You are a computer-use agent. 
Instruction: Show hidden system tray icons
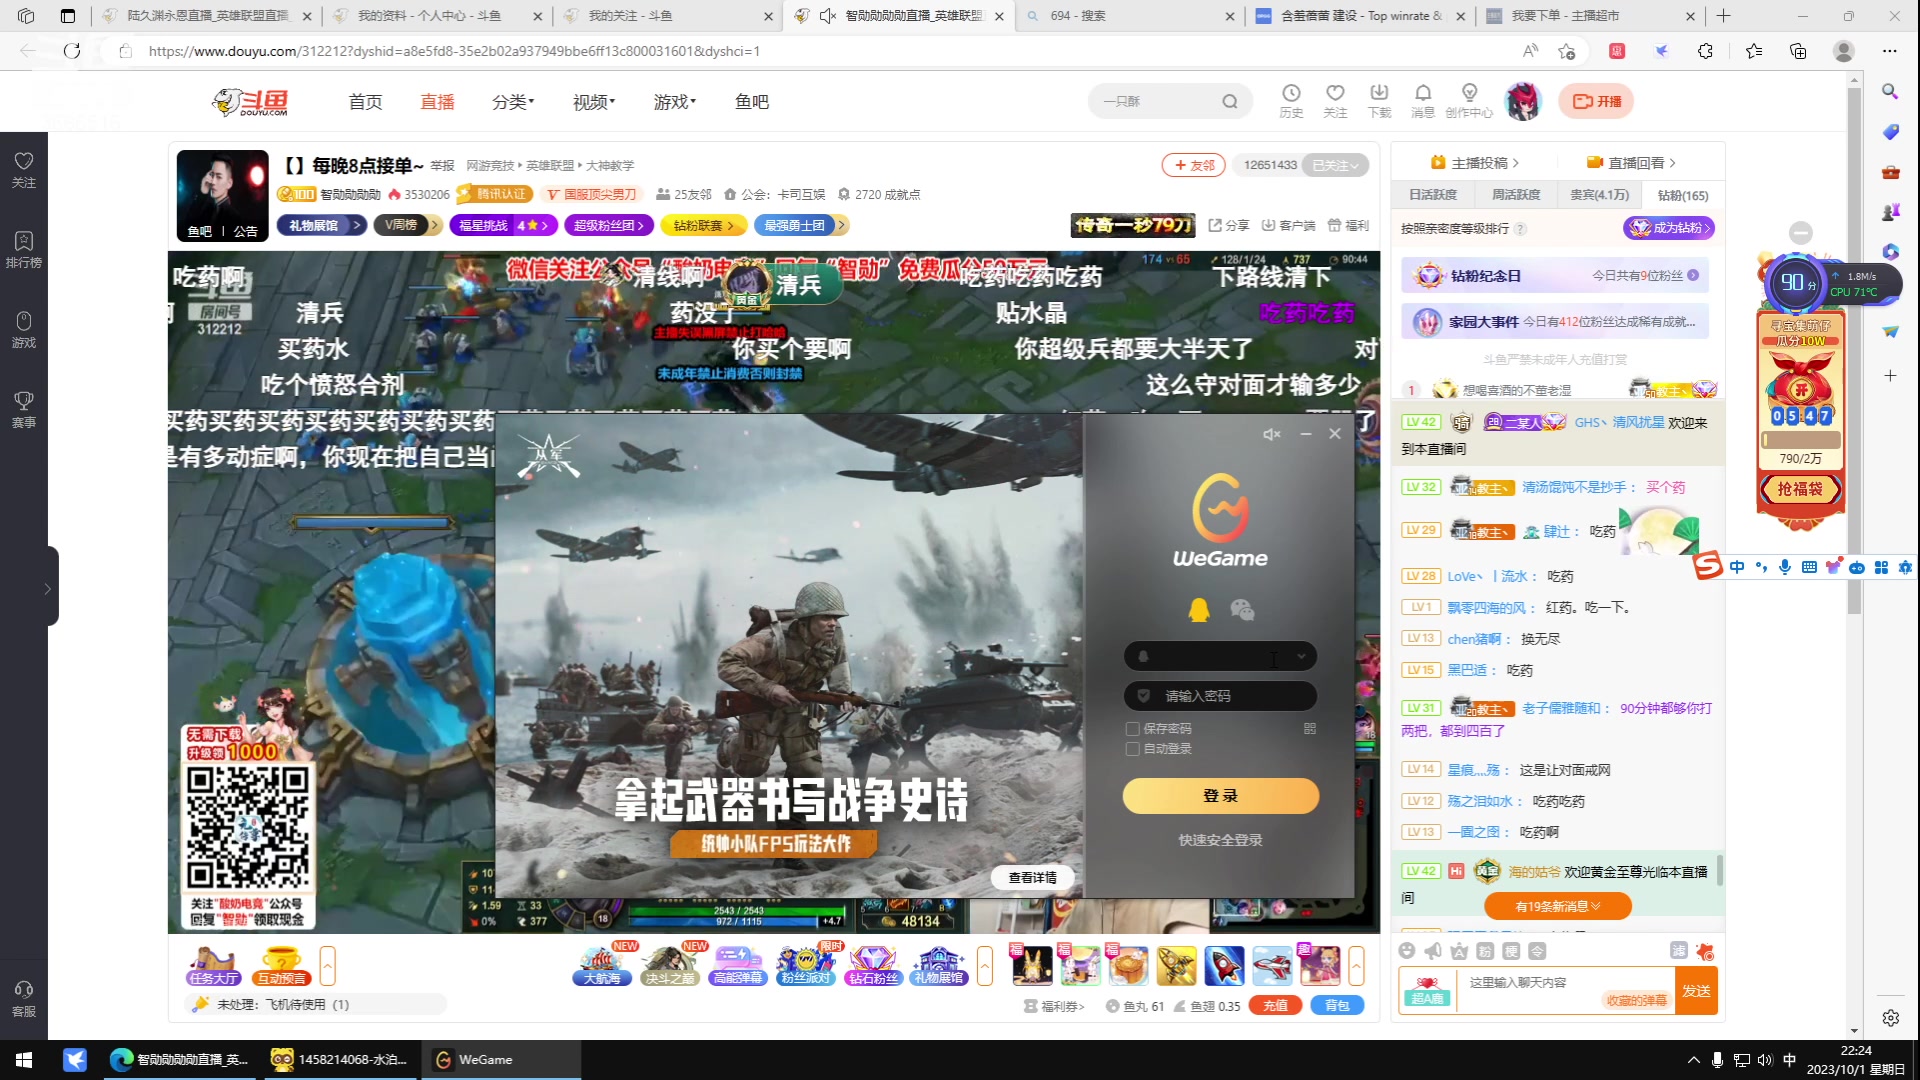[x=1693, y=1060]
